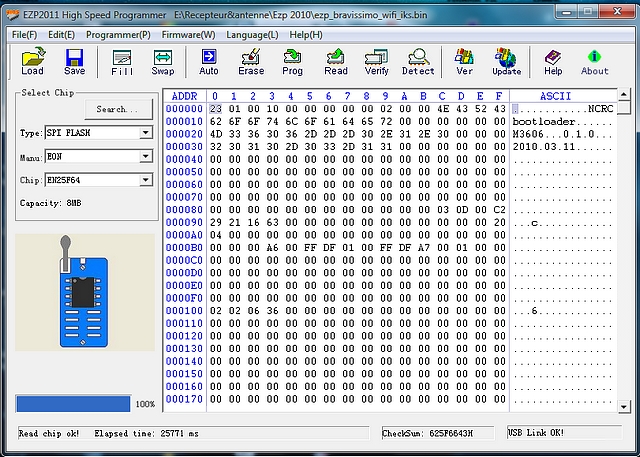The height and width of the screenshot is (457, 640).
Task: Detect the chip with the Detect icon
Action: click(x=418, y=62)
